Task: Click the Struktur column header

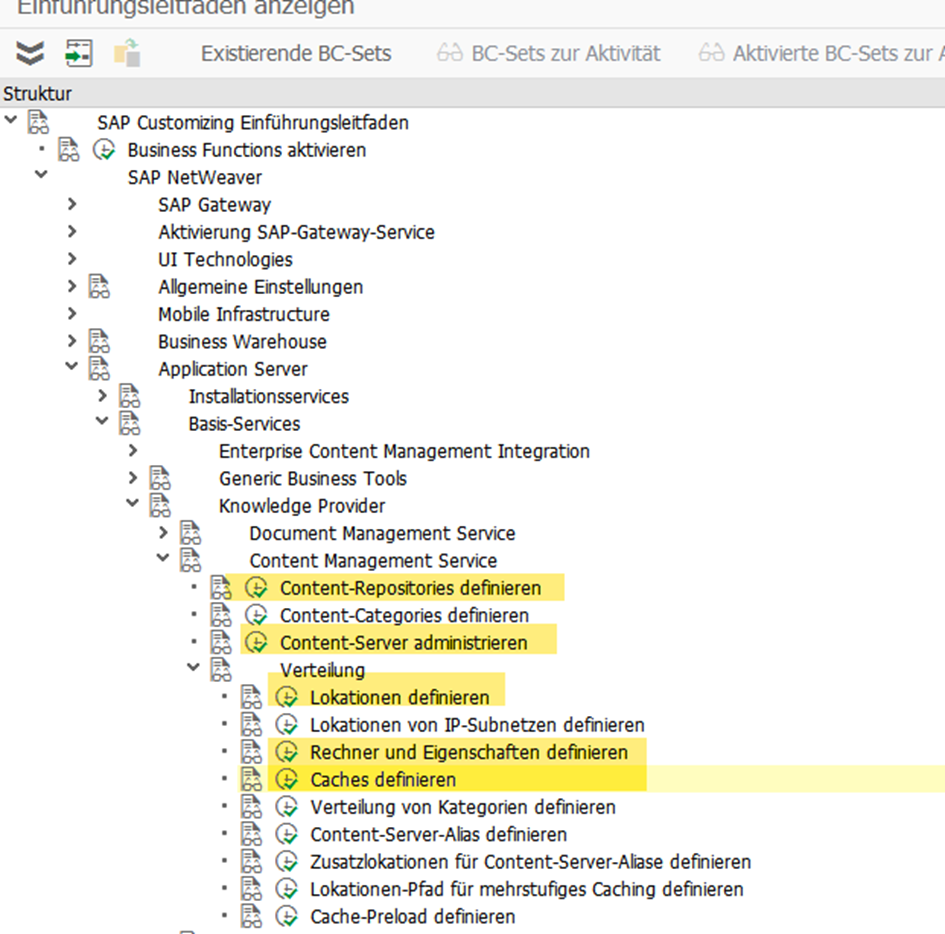Action: pos(37,93)
